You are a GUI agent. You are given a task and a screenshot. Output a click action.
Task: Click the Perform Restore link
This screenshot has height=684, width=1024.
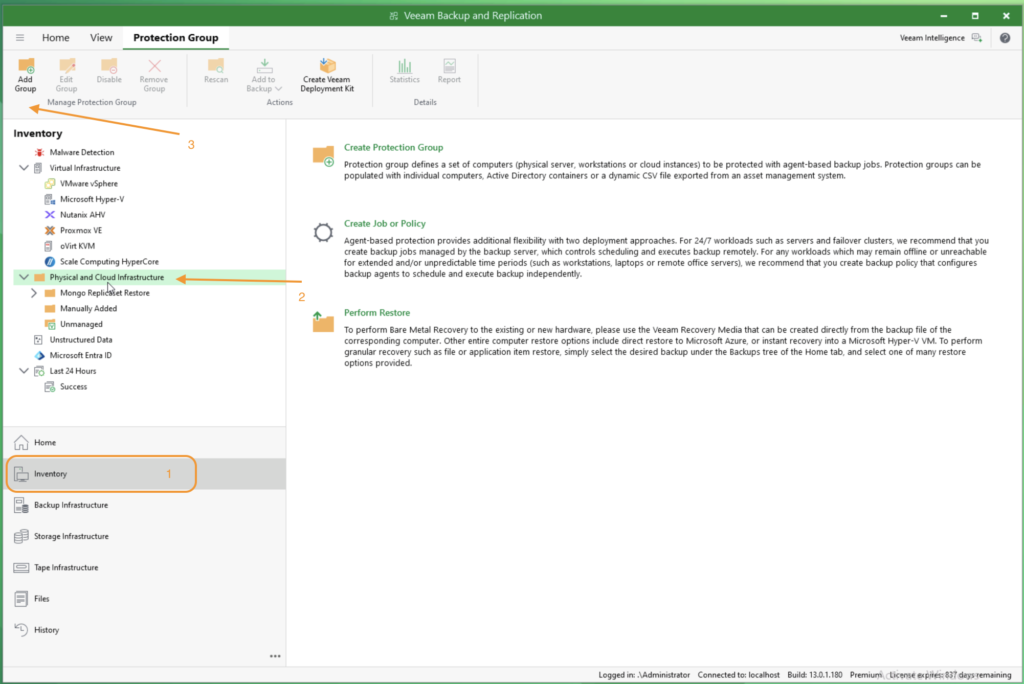(377, 312)
